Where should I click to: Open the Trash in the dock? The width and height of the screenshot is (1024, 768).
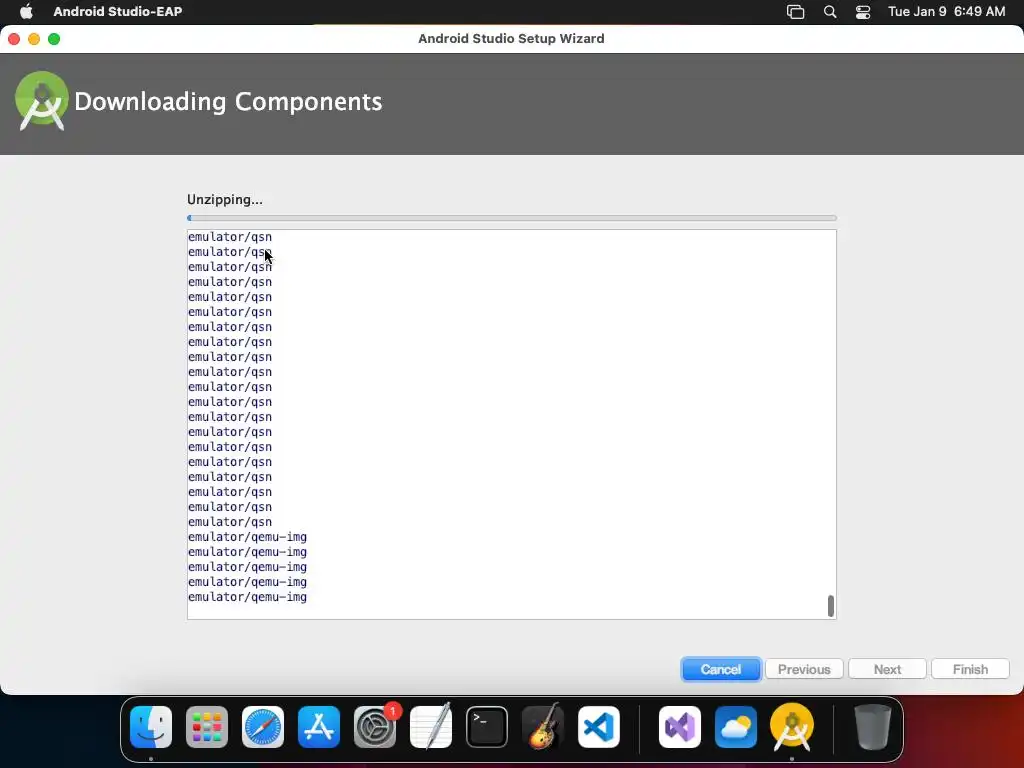point(872,727)
